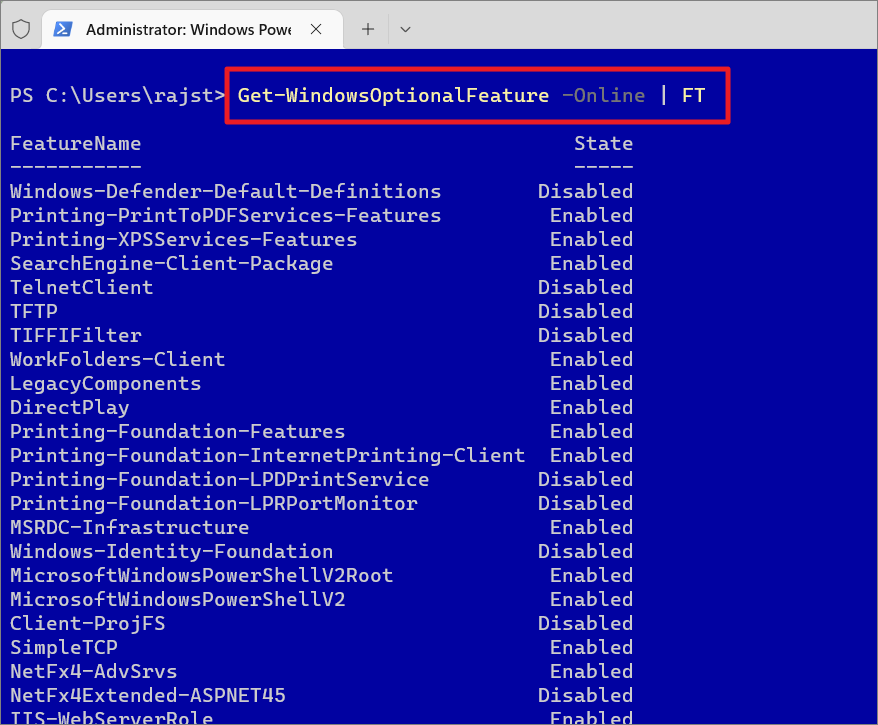The width and height of the screenshot is (878, 725).
Task: Click the Disabled state next to TFTP
Action: tap(585, 311)
